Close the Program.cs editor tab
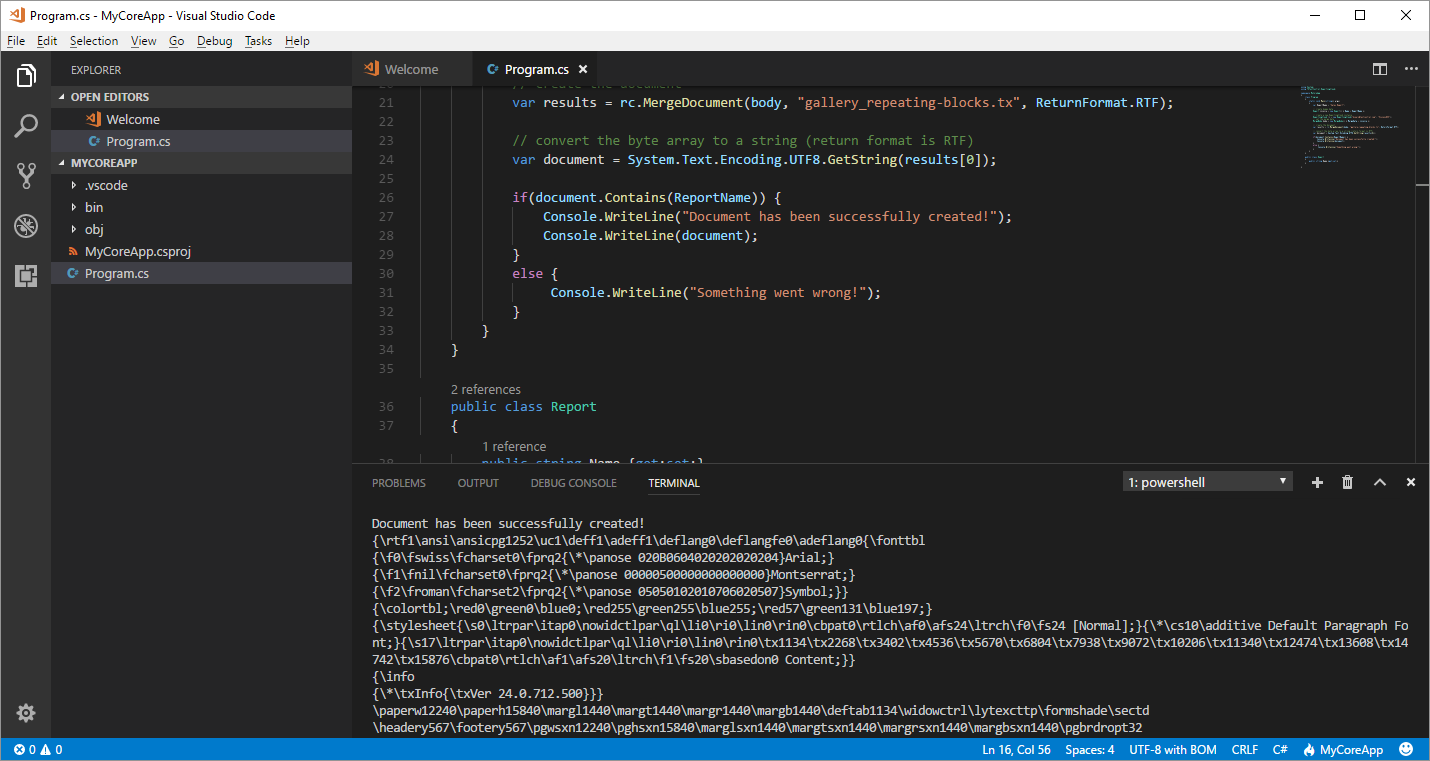Viewport: 1430px width, 761px height. coord(583,69)
